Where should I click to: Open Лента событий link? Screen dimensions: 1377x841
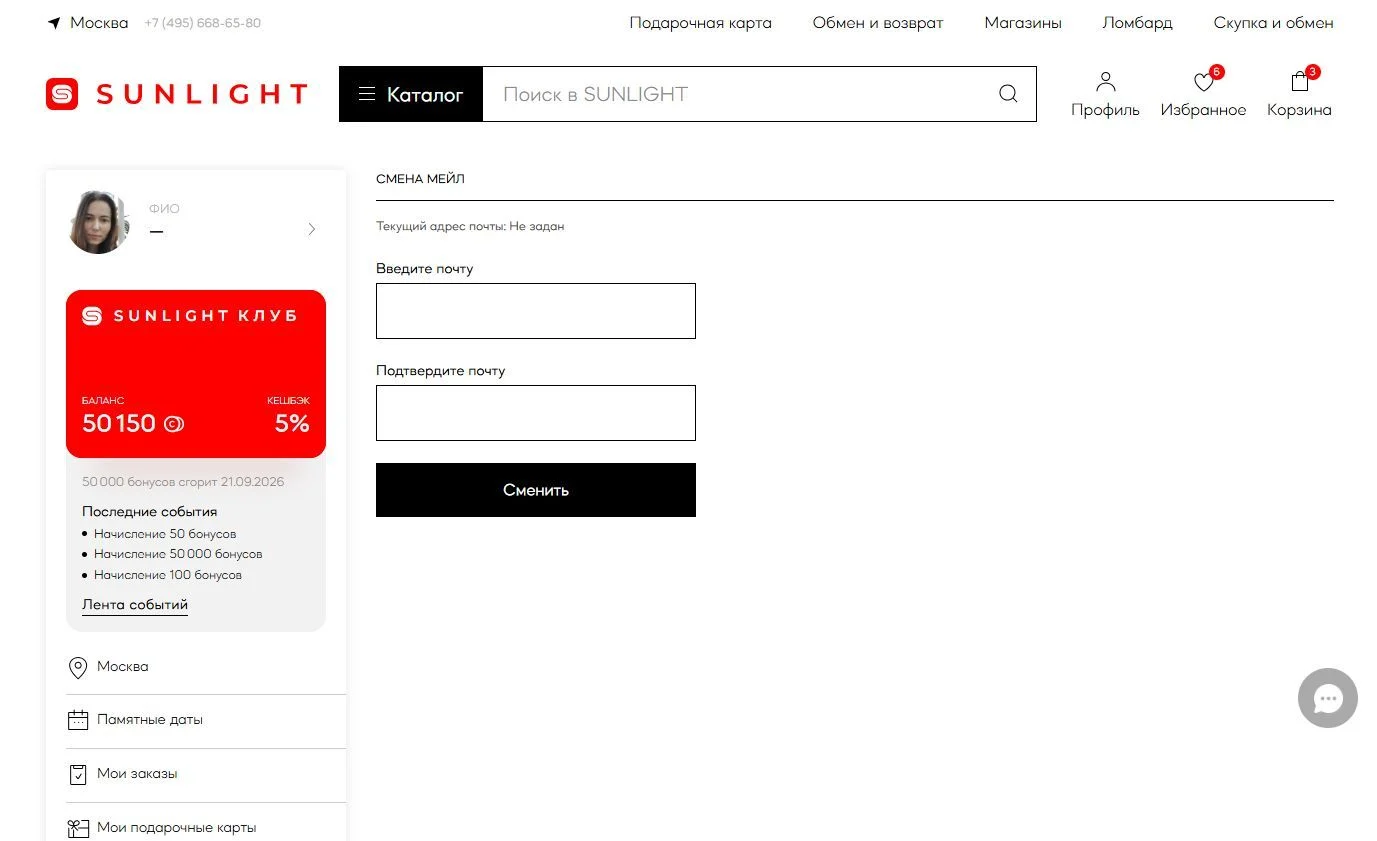tap(135, 604)
